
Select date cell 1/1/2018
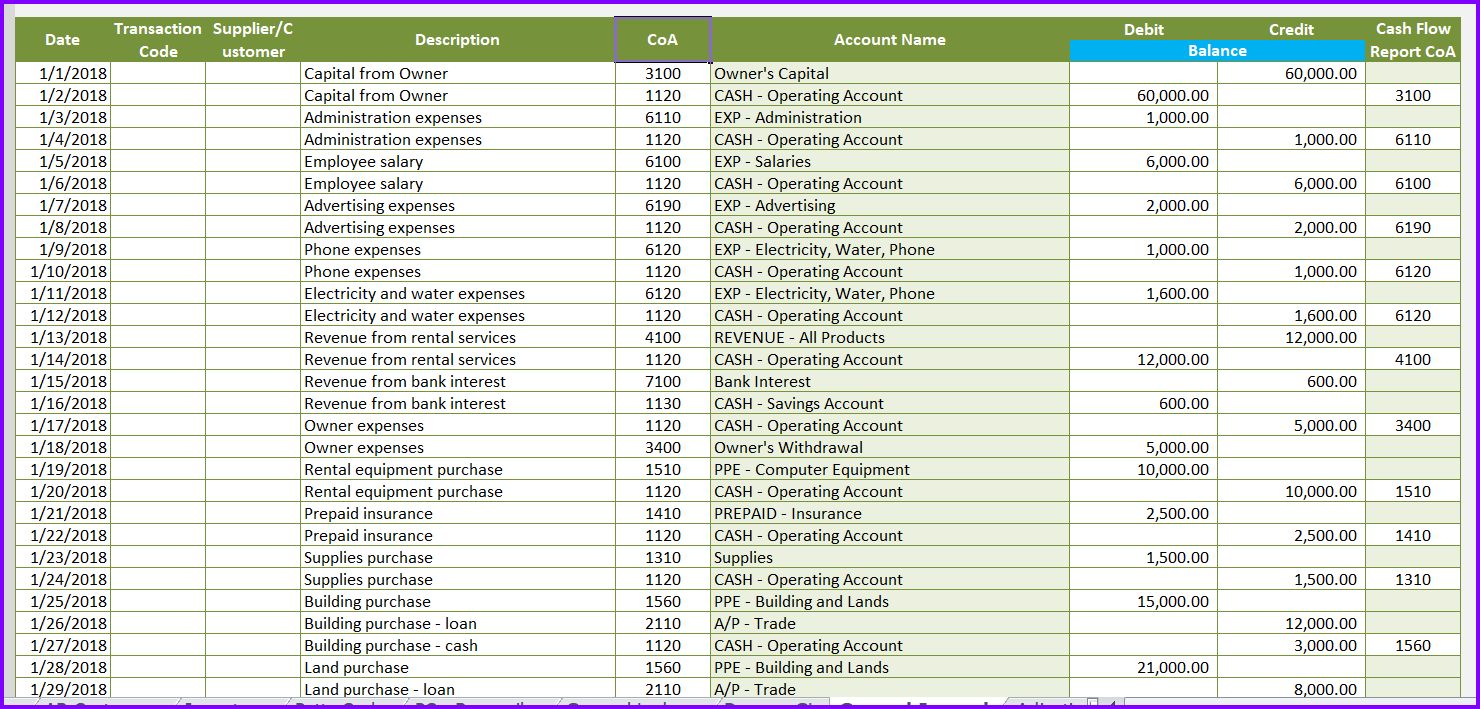tap(62, 73)
